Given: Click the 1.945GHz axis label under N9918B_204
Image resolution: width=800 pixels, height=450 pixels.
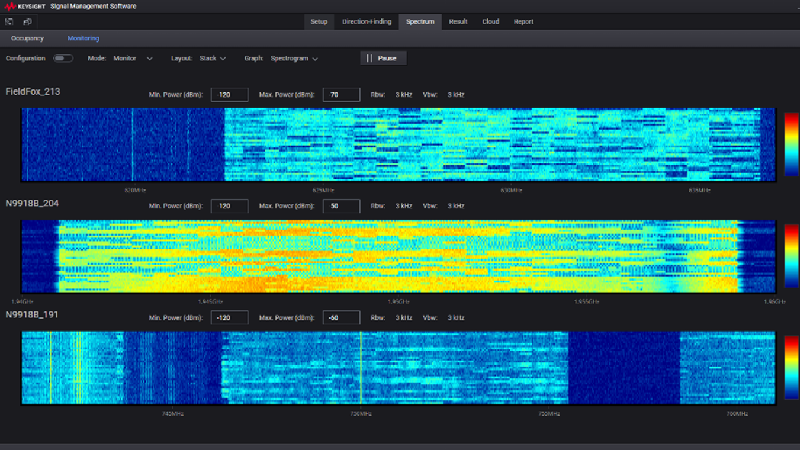Looking at the screenshot, I should [210, 302].
